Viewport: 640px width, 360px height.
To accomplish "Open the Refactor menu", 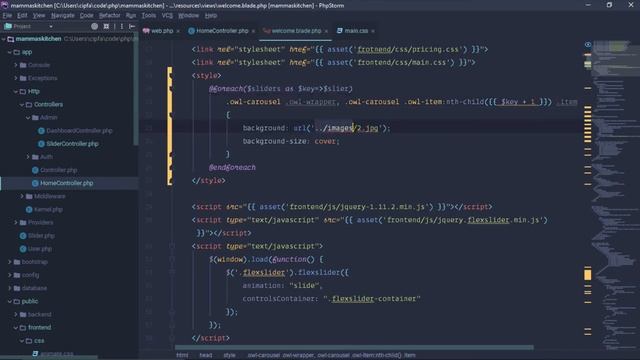I will (x=109, y=16).
